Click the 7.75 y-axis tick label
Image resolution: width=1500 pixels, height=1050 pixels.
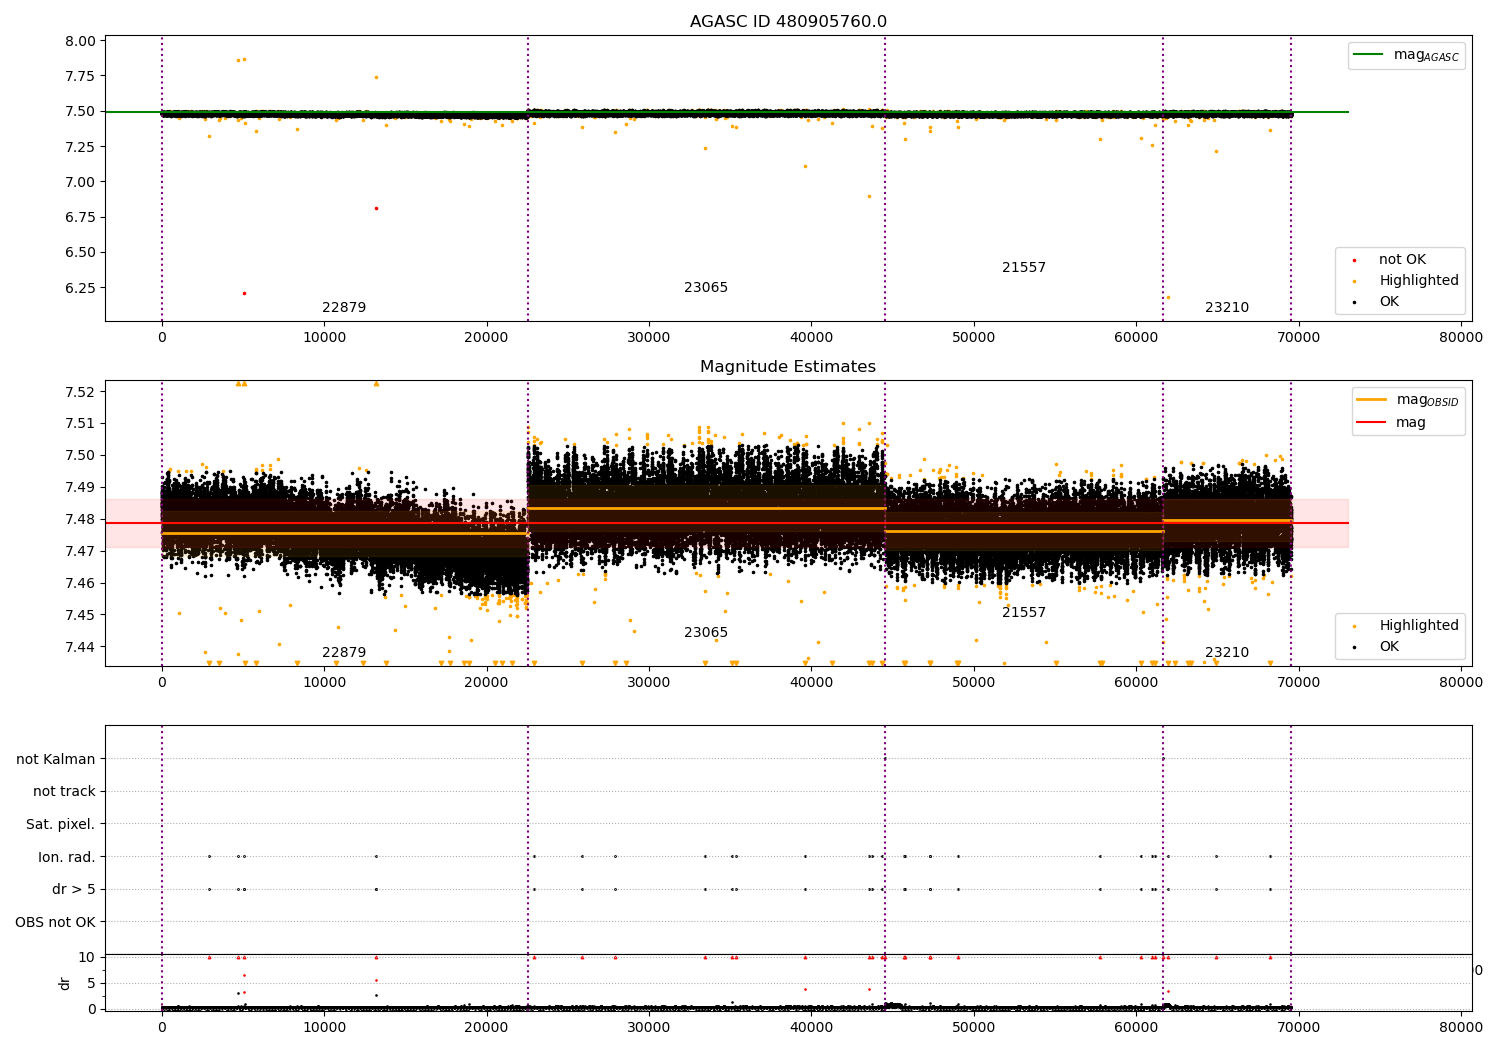(81, 77)
